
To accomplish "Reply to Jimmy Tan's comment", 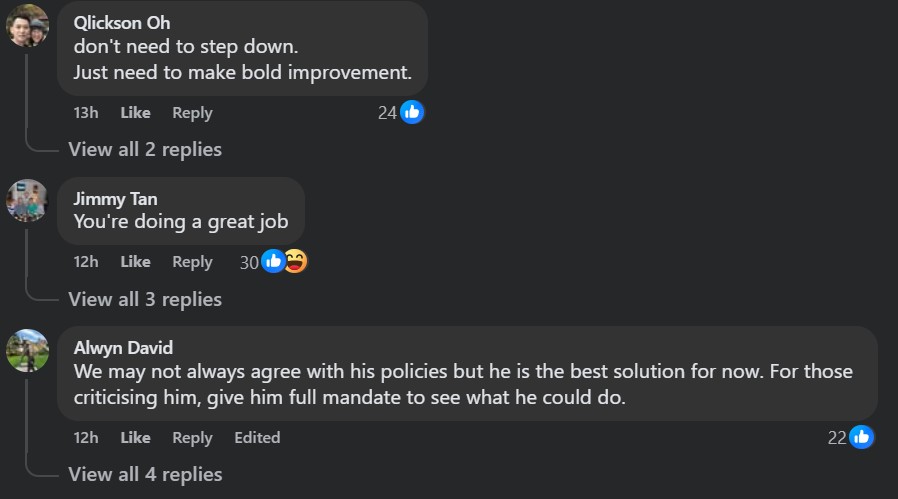I will (192, 262).
